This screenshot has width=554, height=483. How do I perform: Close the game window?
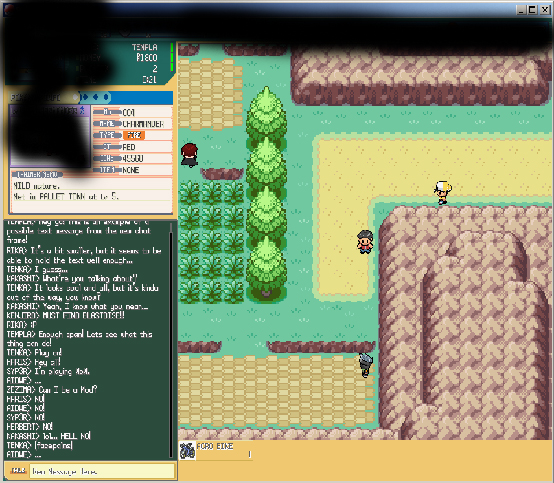544,10
